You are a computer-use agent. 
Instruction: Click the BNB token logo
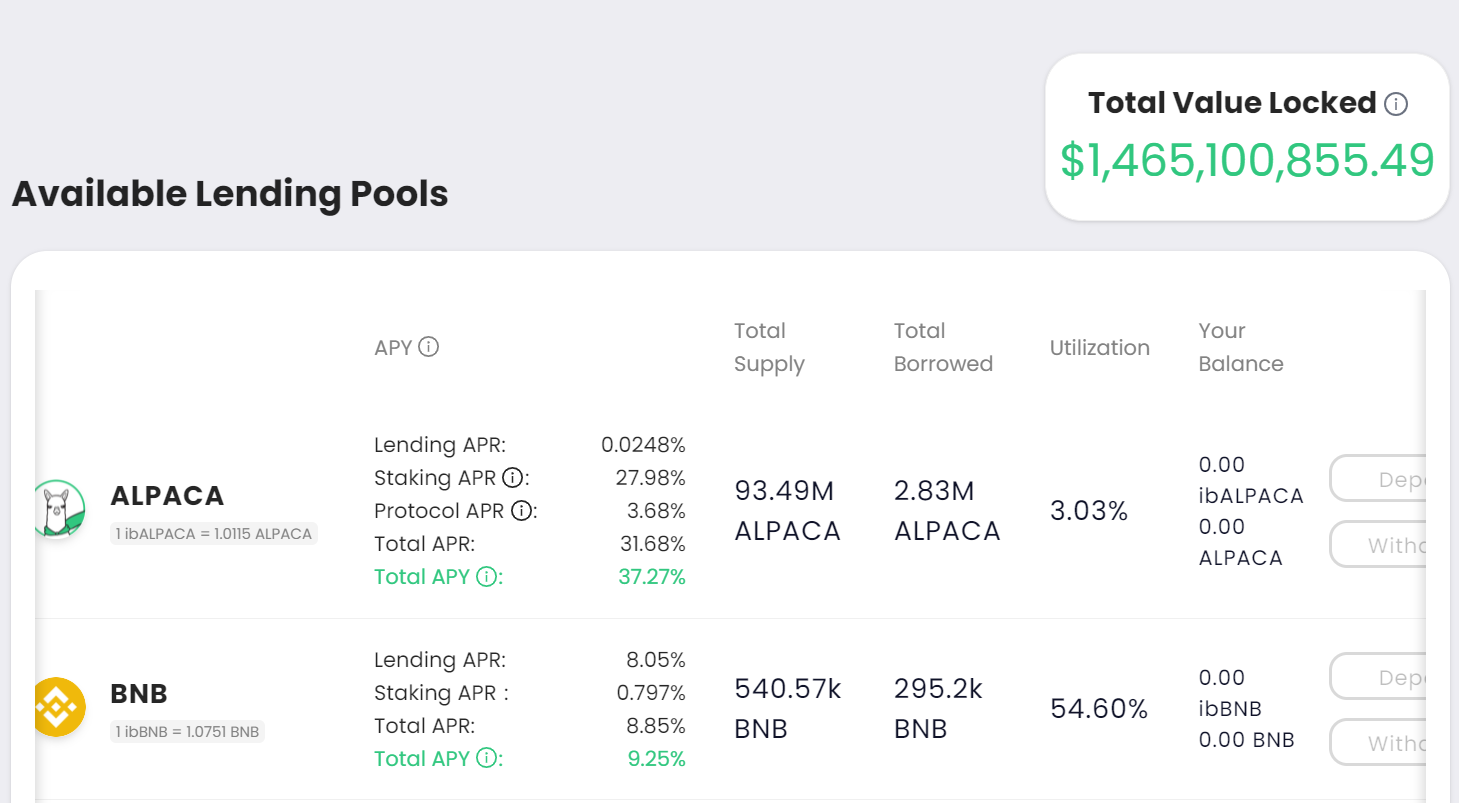(58, 707)
